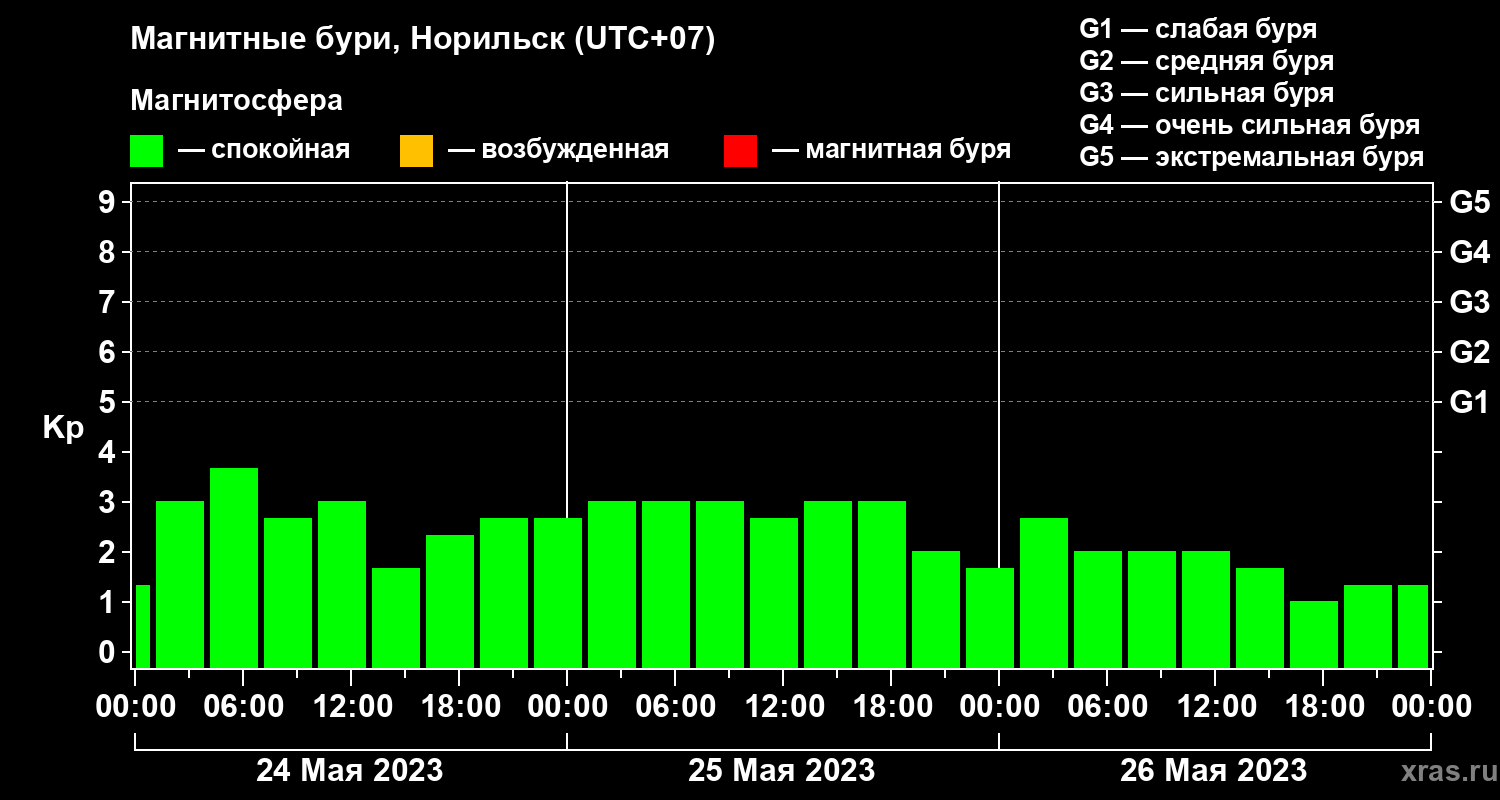Click 'G4 — очень сильная буря' legend line
Image resolution: width=1500 pixels, height=800 pixels.
(x=1249, y=125)
